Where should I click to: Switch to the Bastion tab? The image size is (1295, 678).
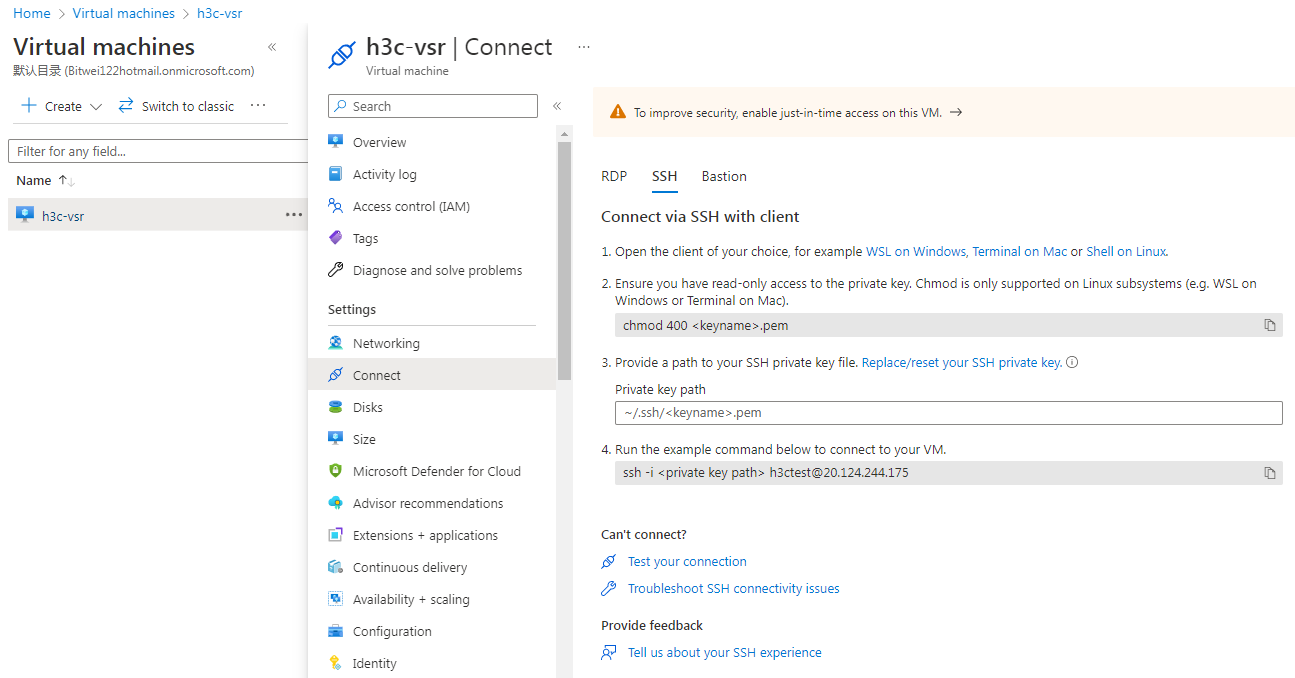click(x=724, y=176)
